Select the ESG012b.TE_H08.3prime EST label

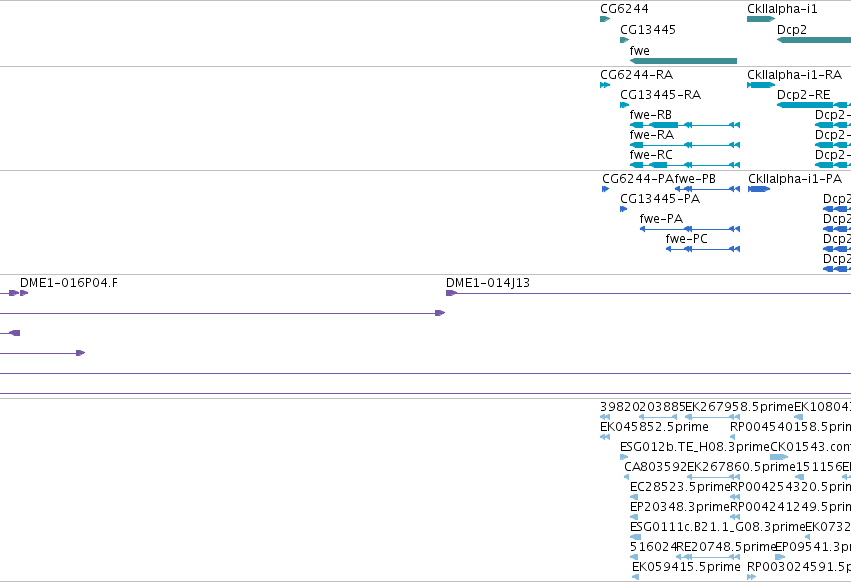click(x=695, y=447)
